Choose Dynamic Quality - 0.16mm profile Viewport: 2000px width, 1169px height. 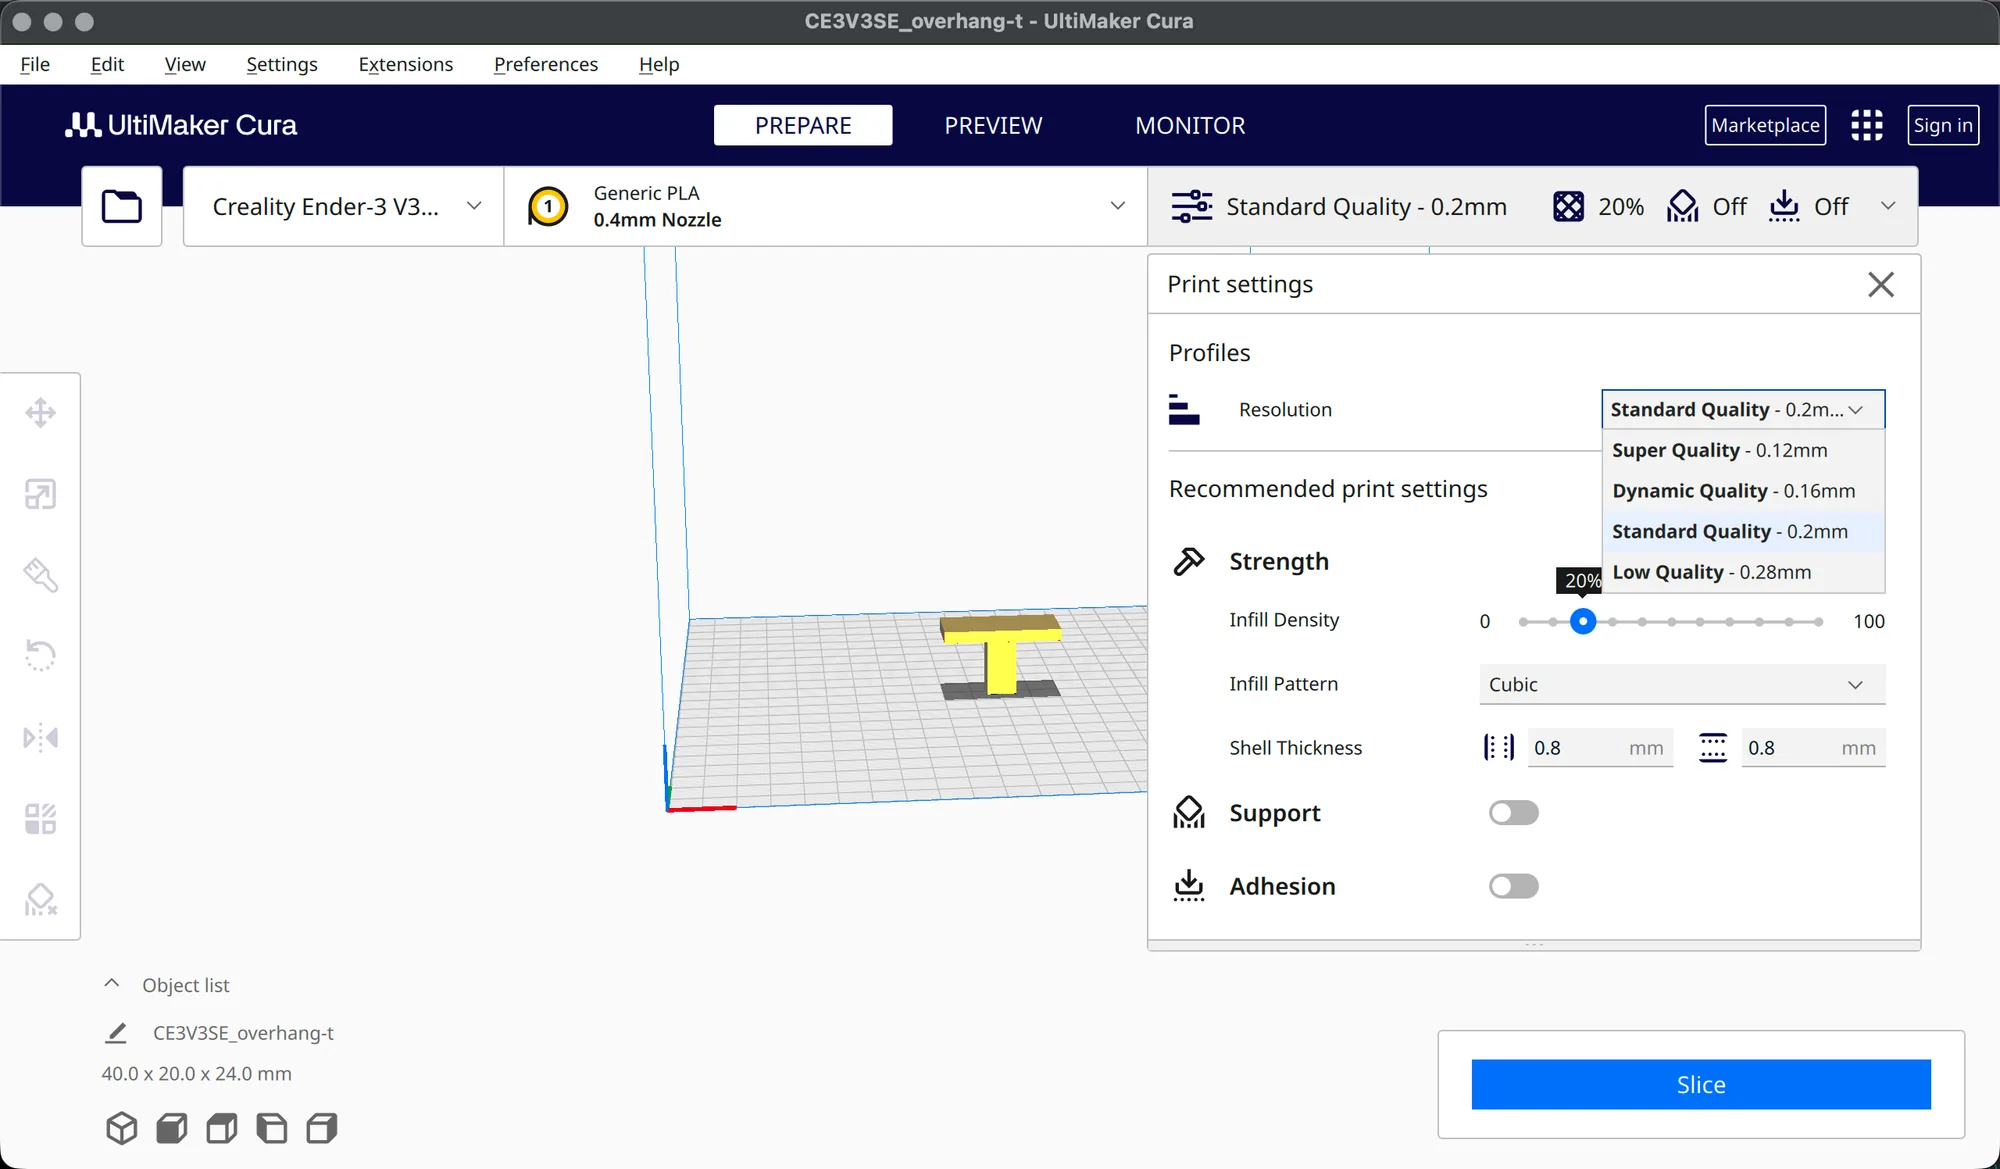1743,491
